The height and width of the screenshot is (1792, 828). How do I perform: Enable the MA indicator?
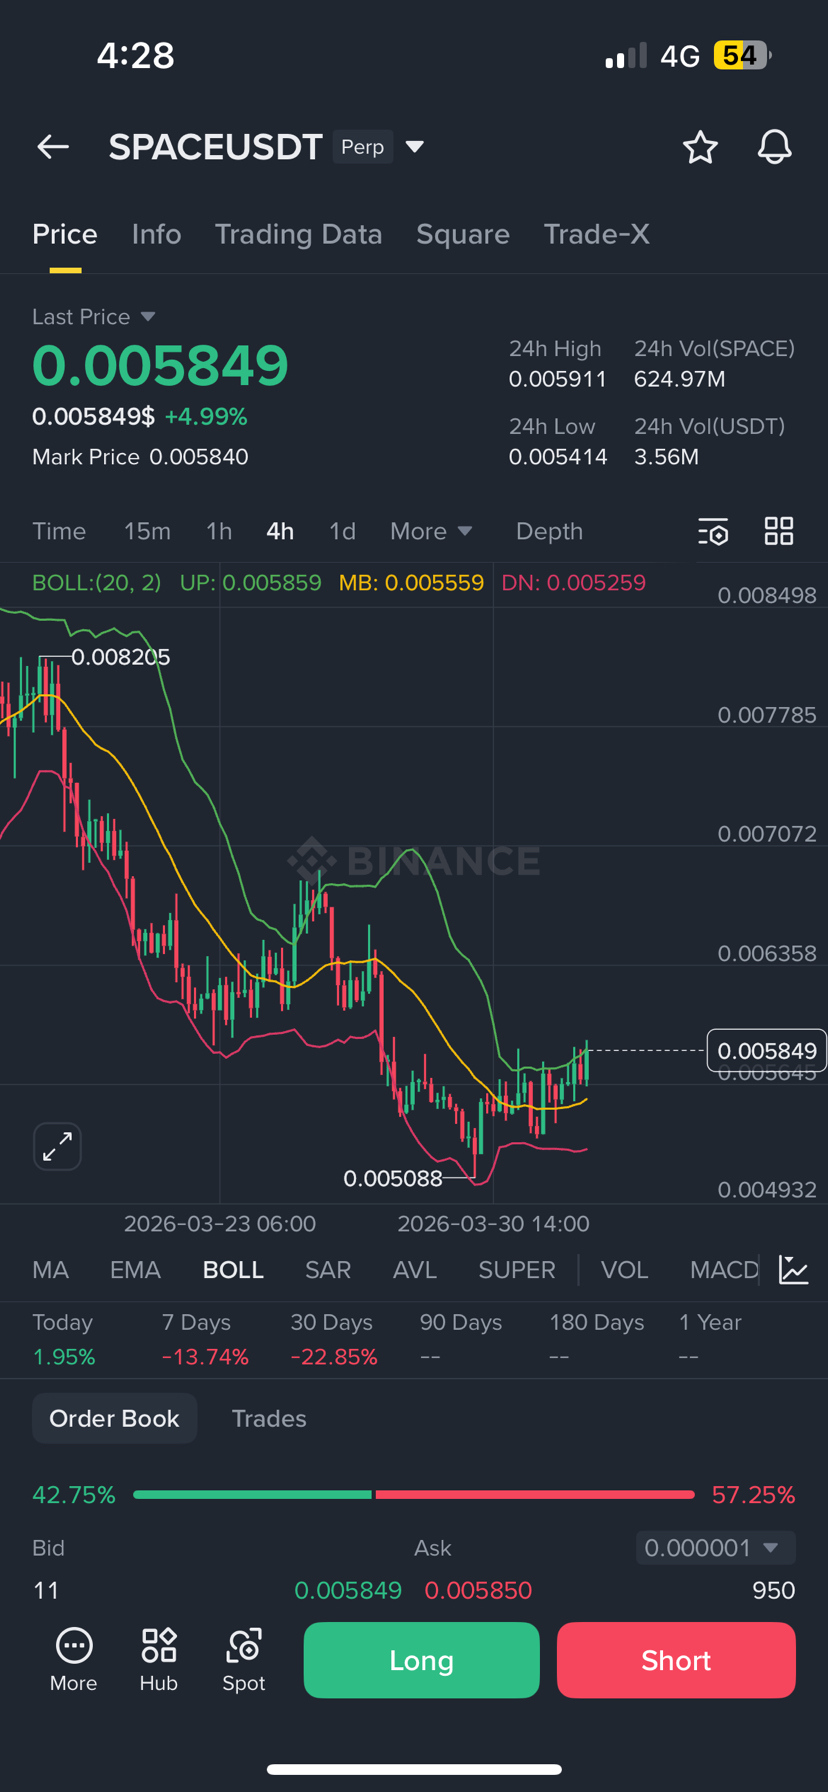pyautogui.click(x=51, y=1270)
